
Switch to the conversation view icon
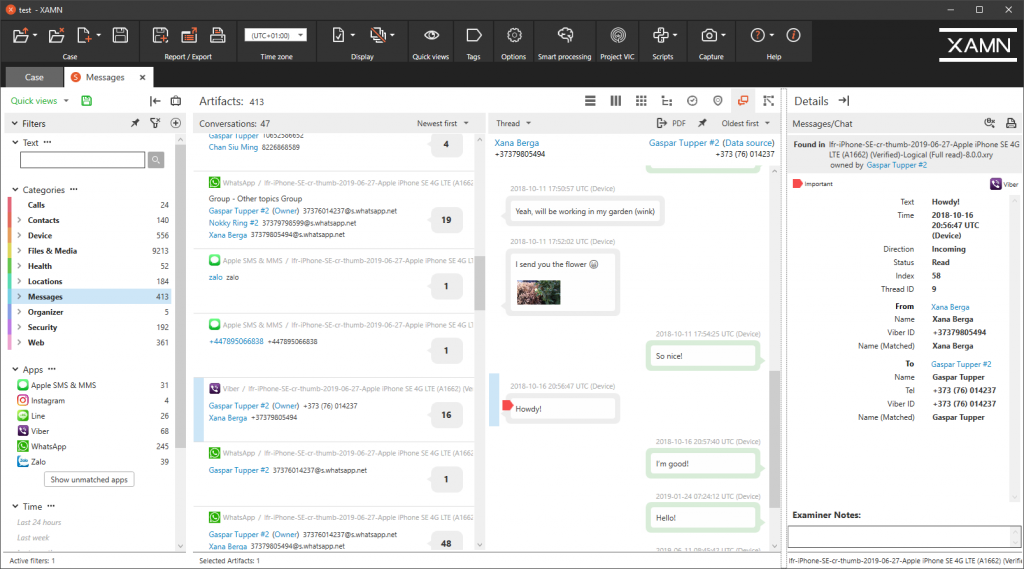tap(742, 101)
